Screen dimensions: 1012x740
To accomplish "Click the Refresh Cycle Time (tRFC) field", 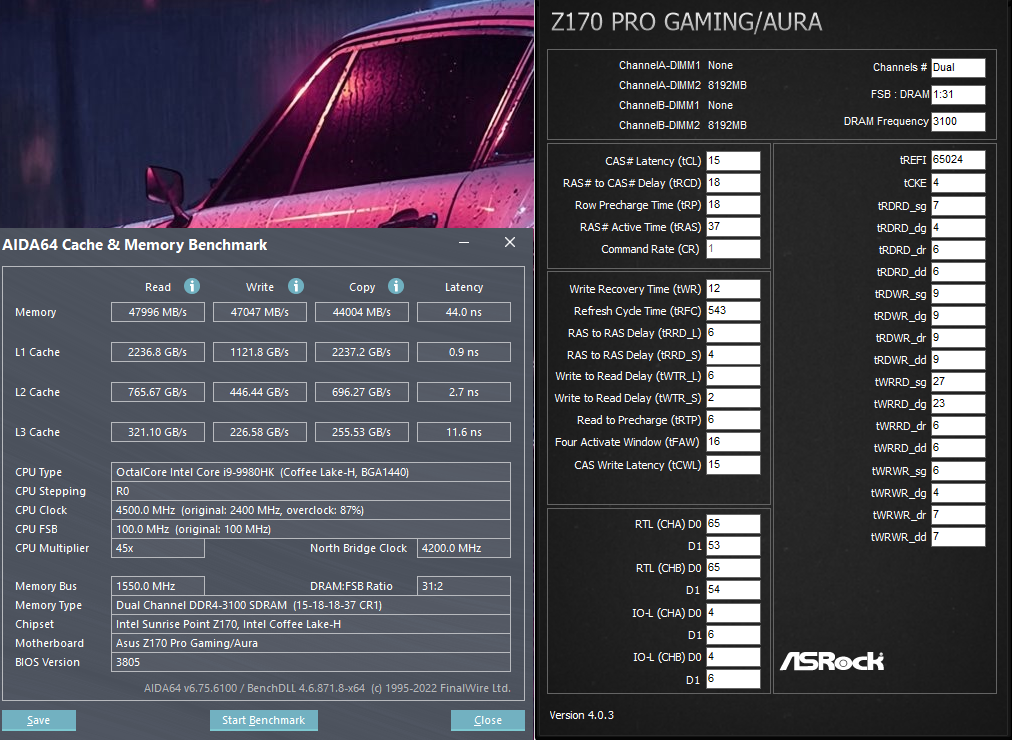I will (x=733, y=310).
